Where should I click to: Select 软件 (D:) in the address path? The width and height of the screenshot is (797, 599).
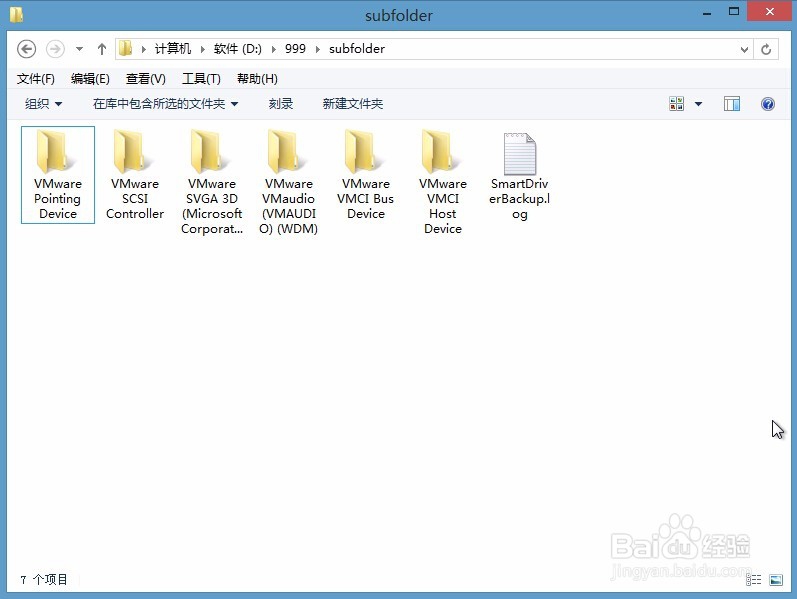(x=237, y=49)
